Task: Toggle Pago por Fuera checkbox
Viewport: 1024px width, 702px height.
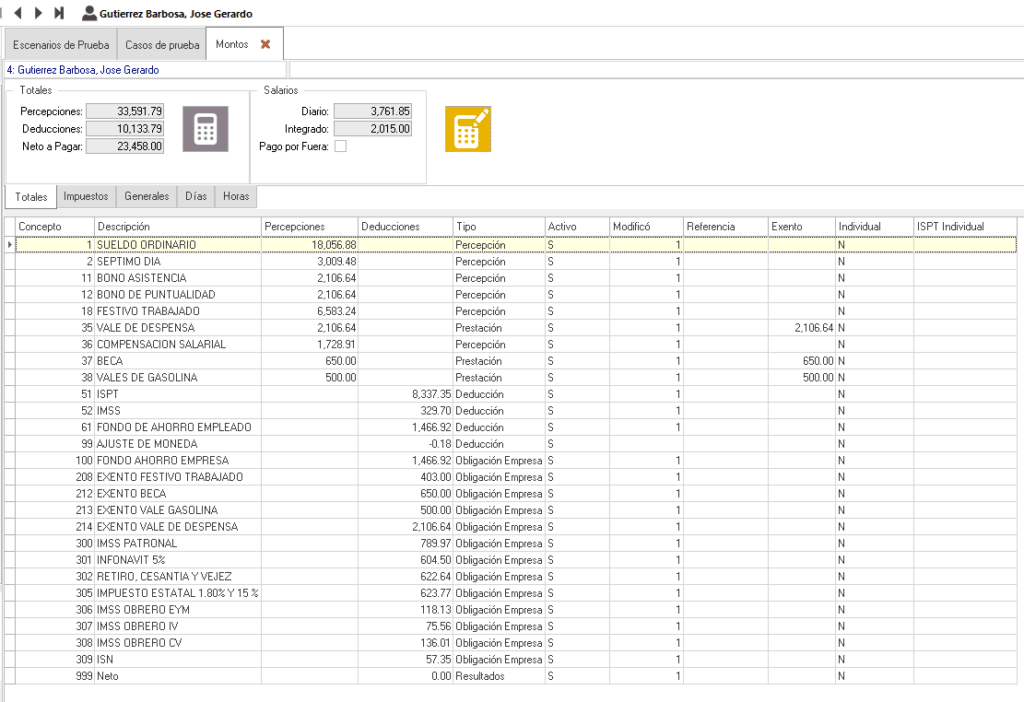Action: (340, 146)
